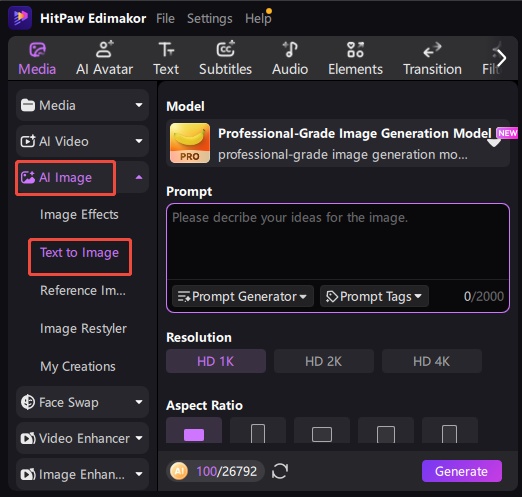Click the Media tab icon
522x497 pixels.
pyautogui.click(x=37, y=50)
